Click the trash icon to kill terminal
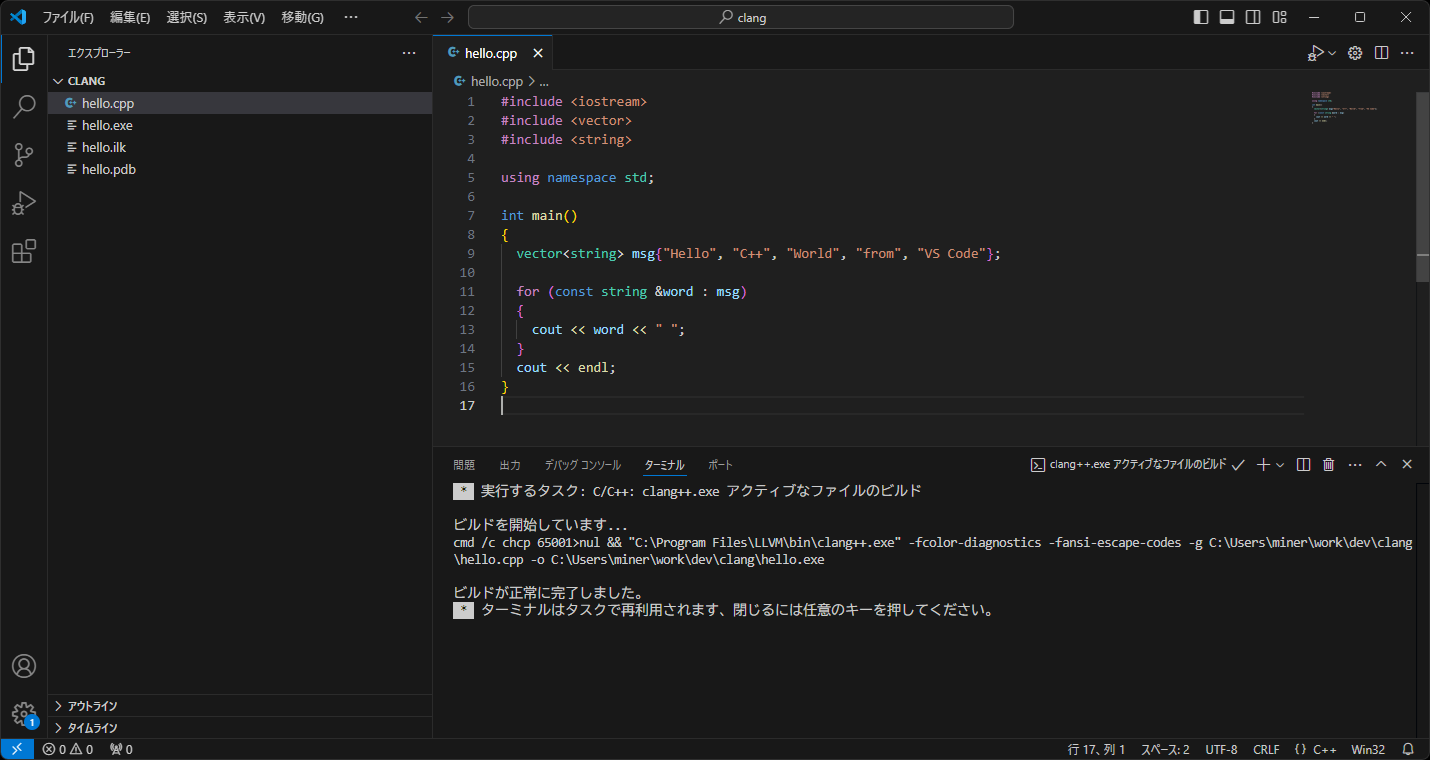The width and height of the screenshot is (1430, 760). click(1328, 464)
